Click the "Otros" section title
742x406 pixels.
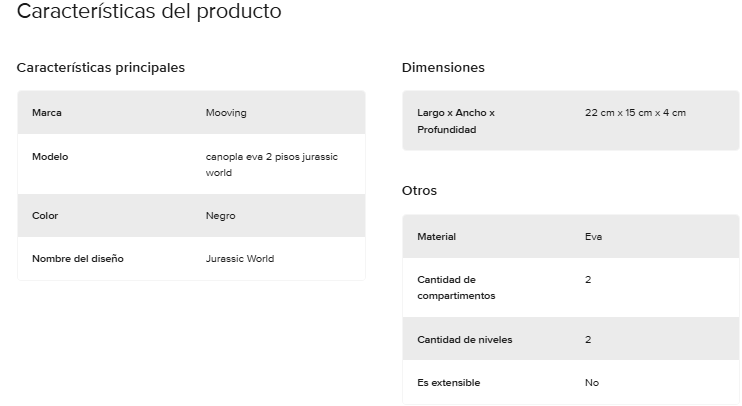tap(419, 191)
